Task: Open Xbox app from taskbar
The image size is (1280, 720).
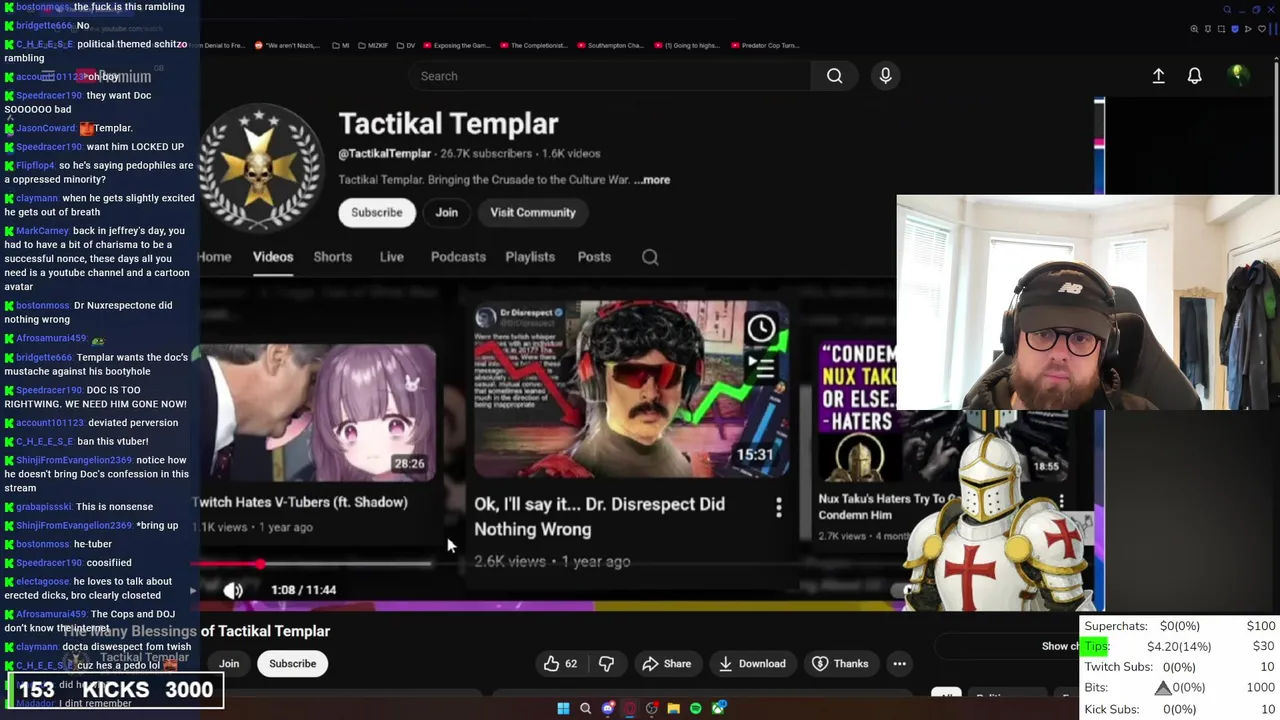Action: click(718, 708)
